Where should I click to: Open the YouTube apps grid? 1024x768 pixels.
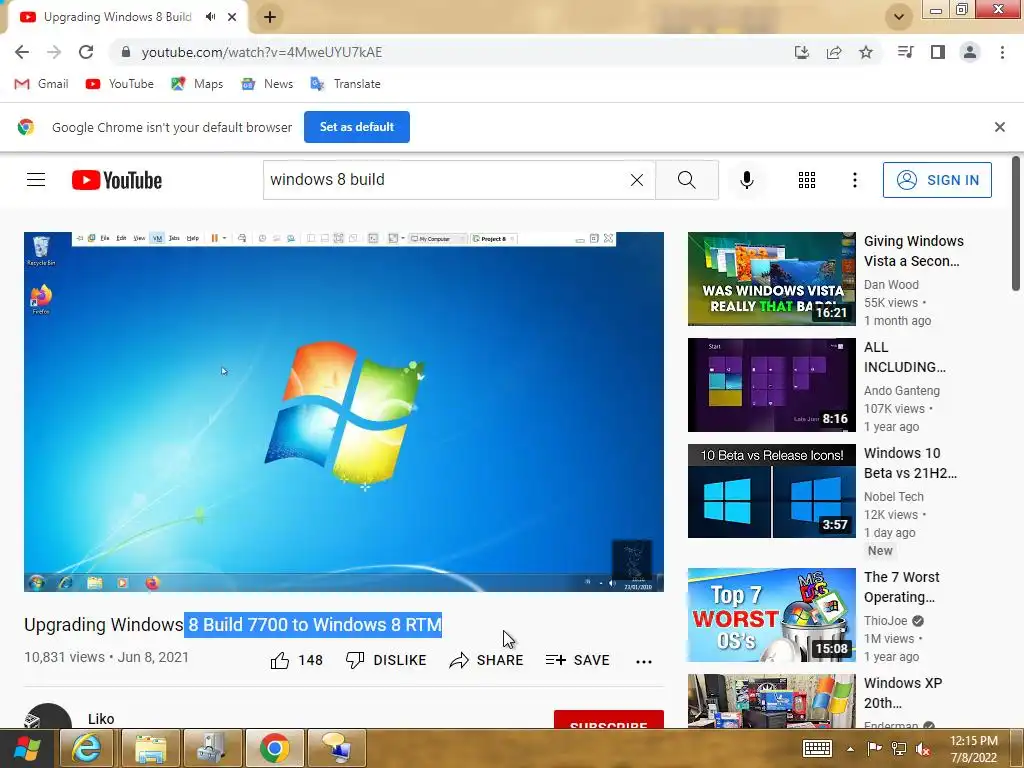click(x=807, y=180)
